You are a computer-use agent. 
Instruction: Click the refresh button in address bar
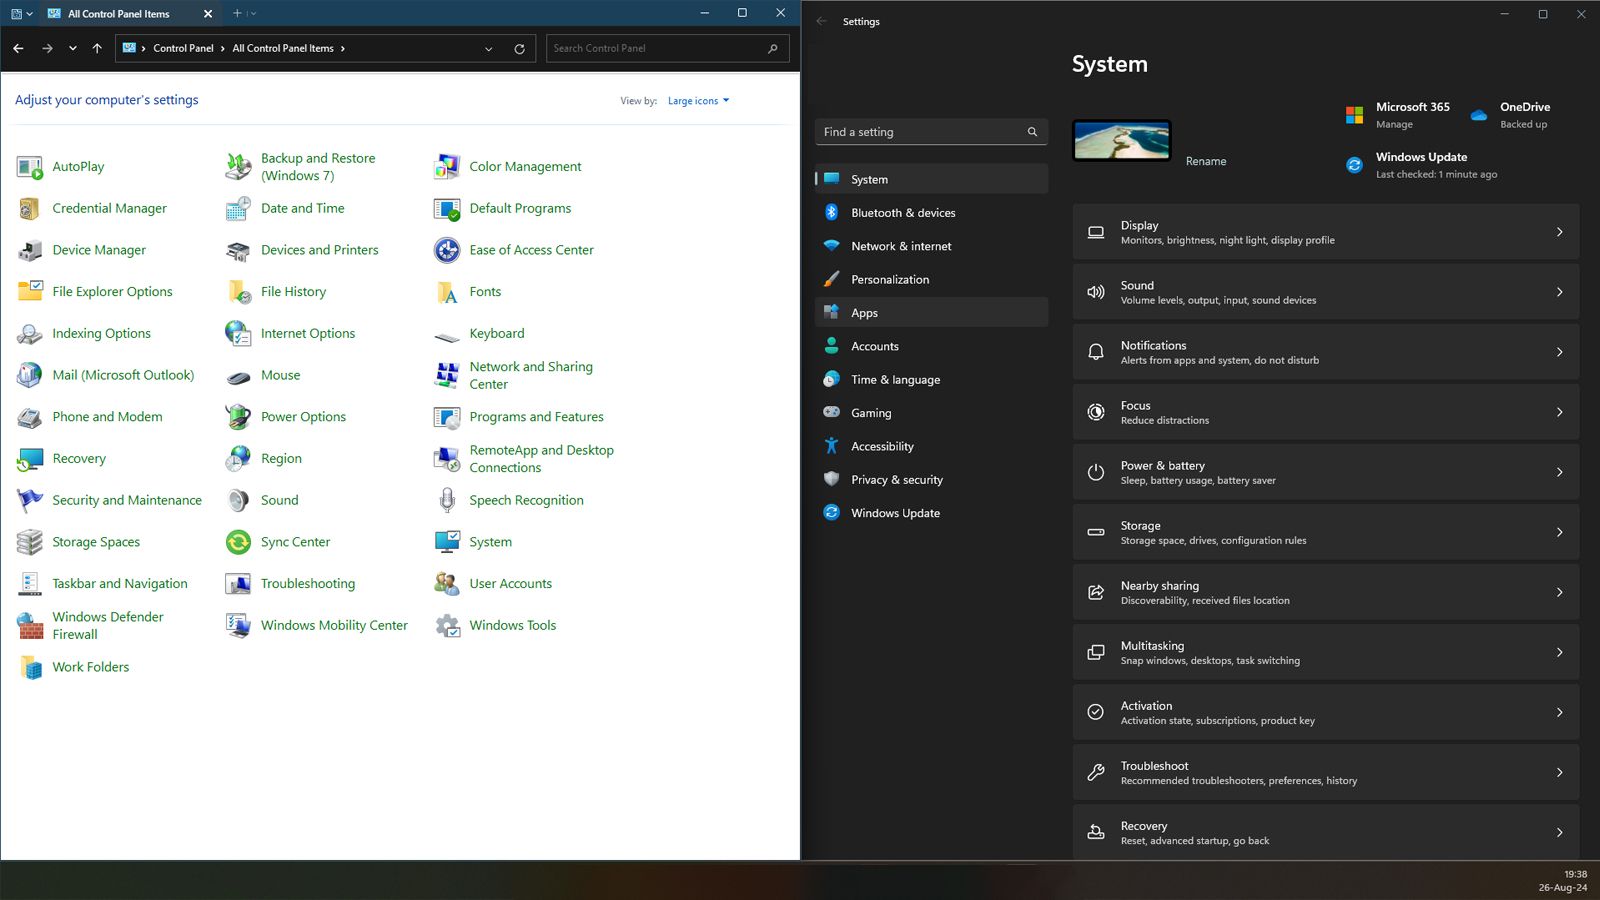519,48
